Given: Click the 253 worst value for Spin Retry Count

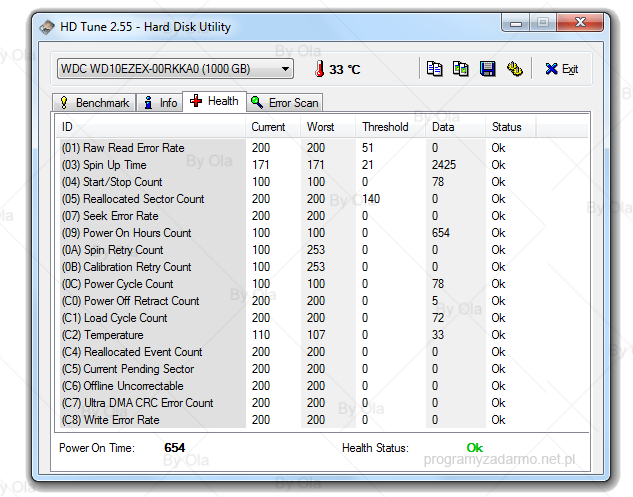Looking at the screenshot, I should click(316, 250).
